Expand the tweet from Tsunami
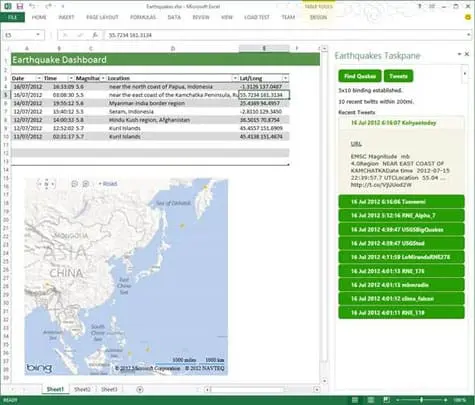475x405 pixels. click(x=401, y=202)
